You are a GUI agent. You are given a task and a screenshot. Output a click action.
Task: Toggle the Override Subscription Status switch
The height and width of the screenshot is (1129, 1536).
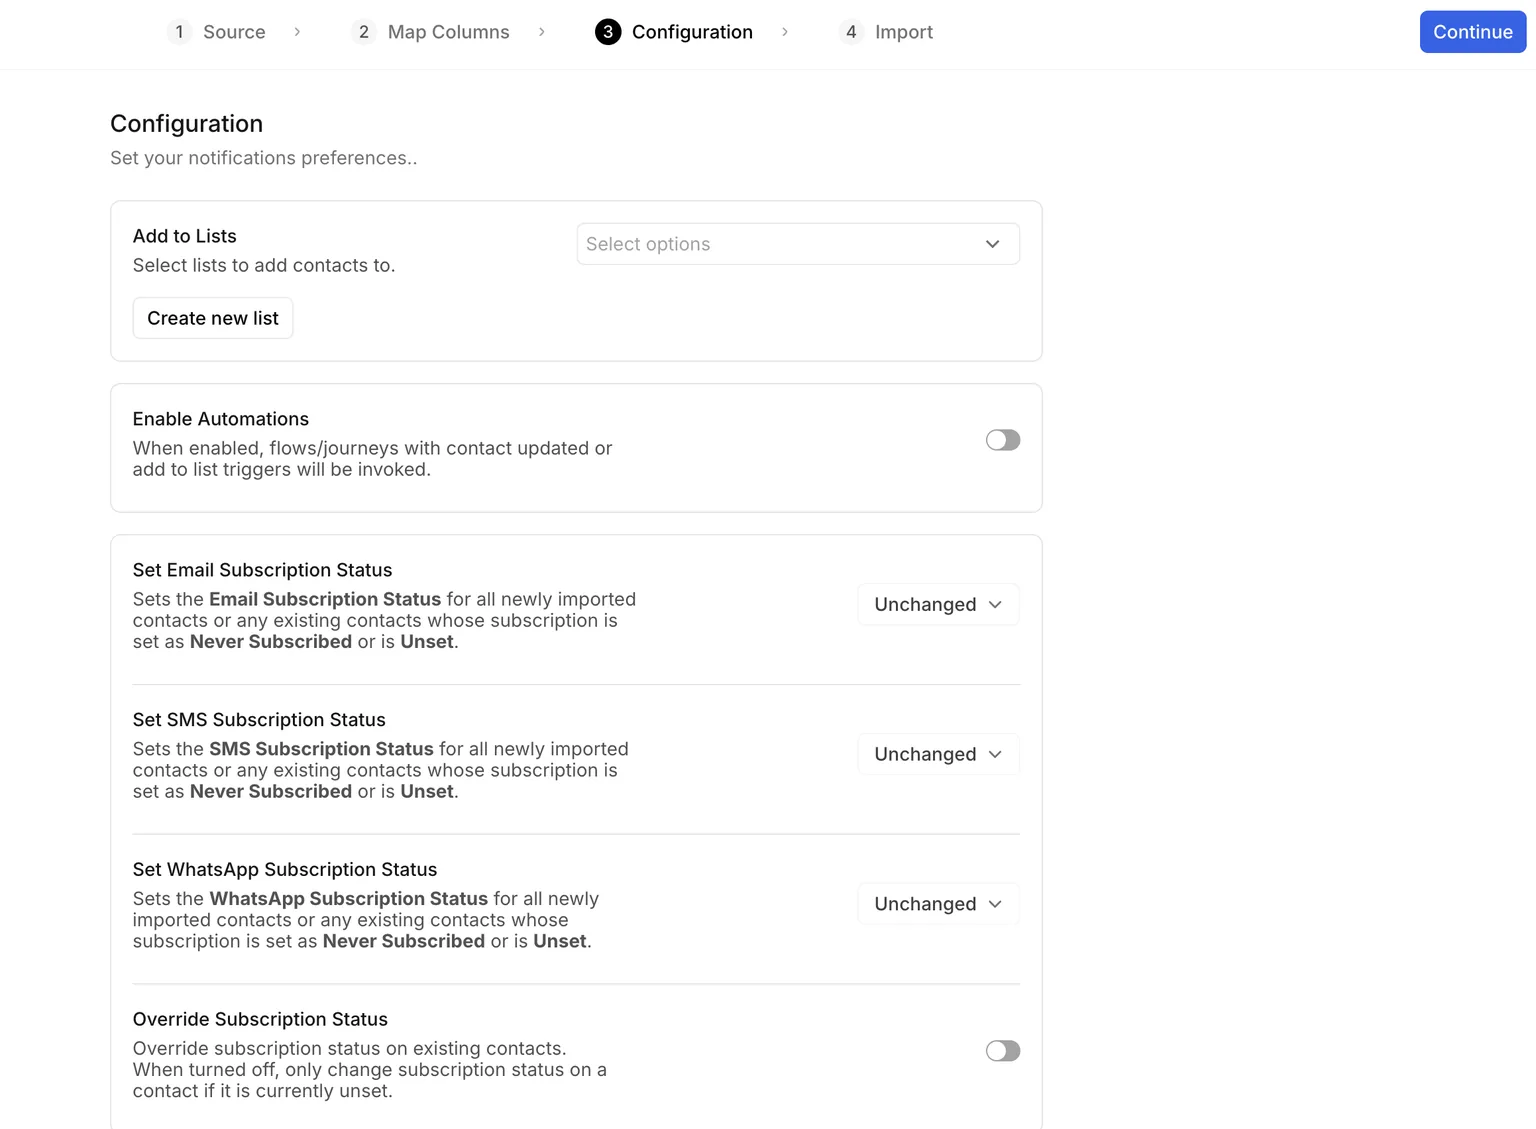pyautogui.click(x=1003, y=1050)
